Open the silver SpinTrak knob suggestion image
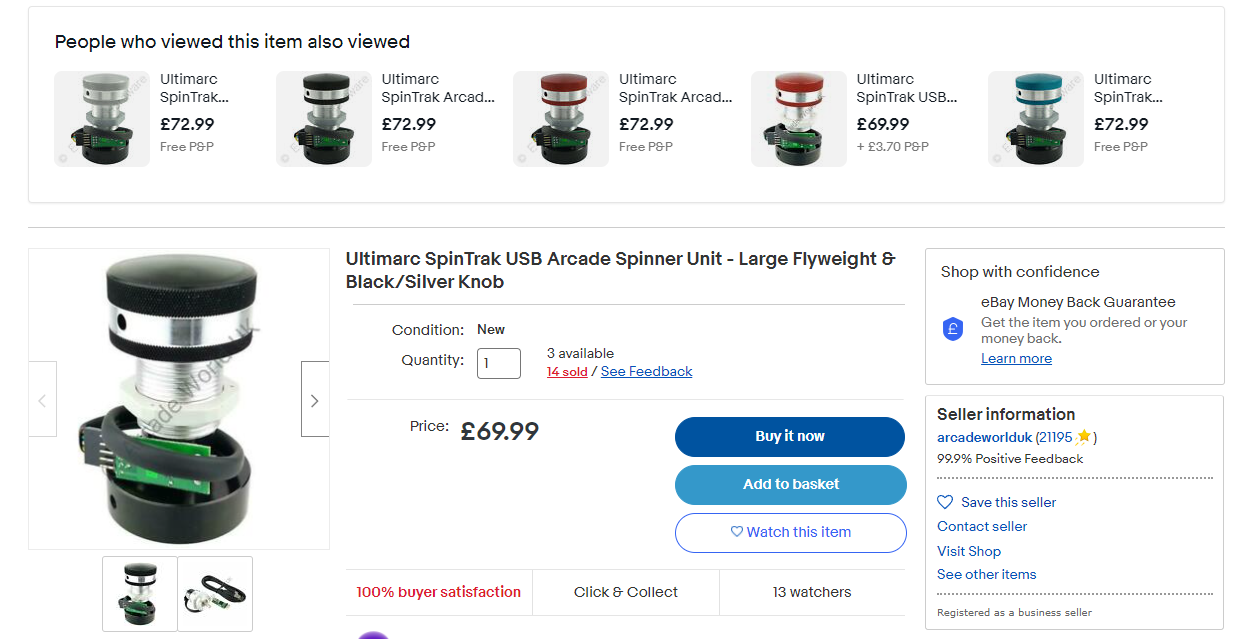1249x639 pixels. point(102,119)
